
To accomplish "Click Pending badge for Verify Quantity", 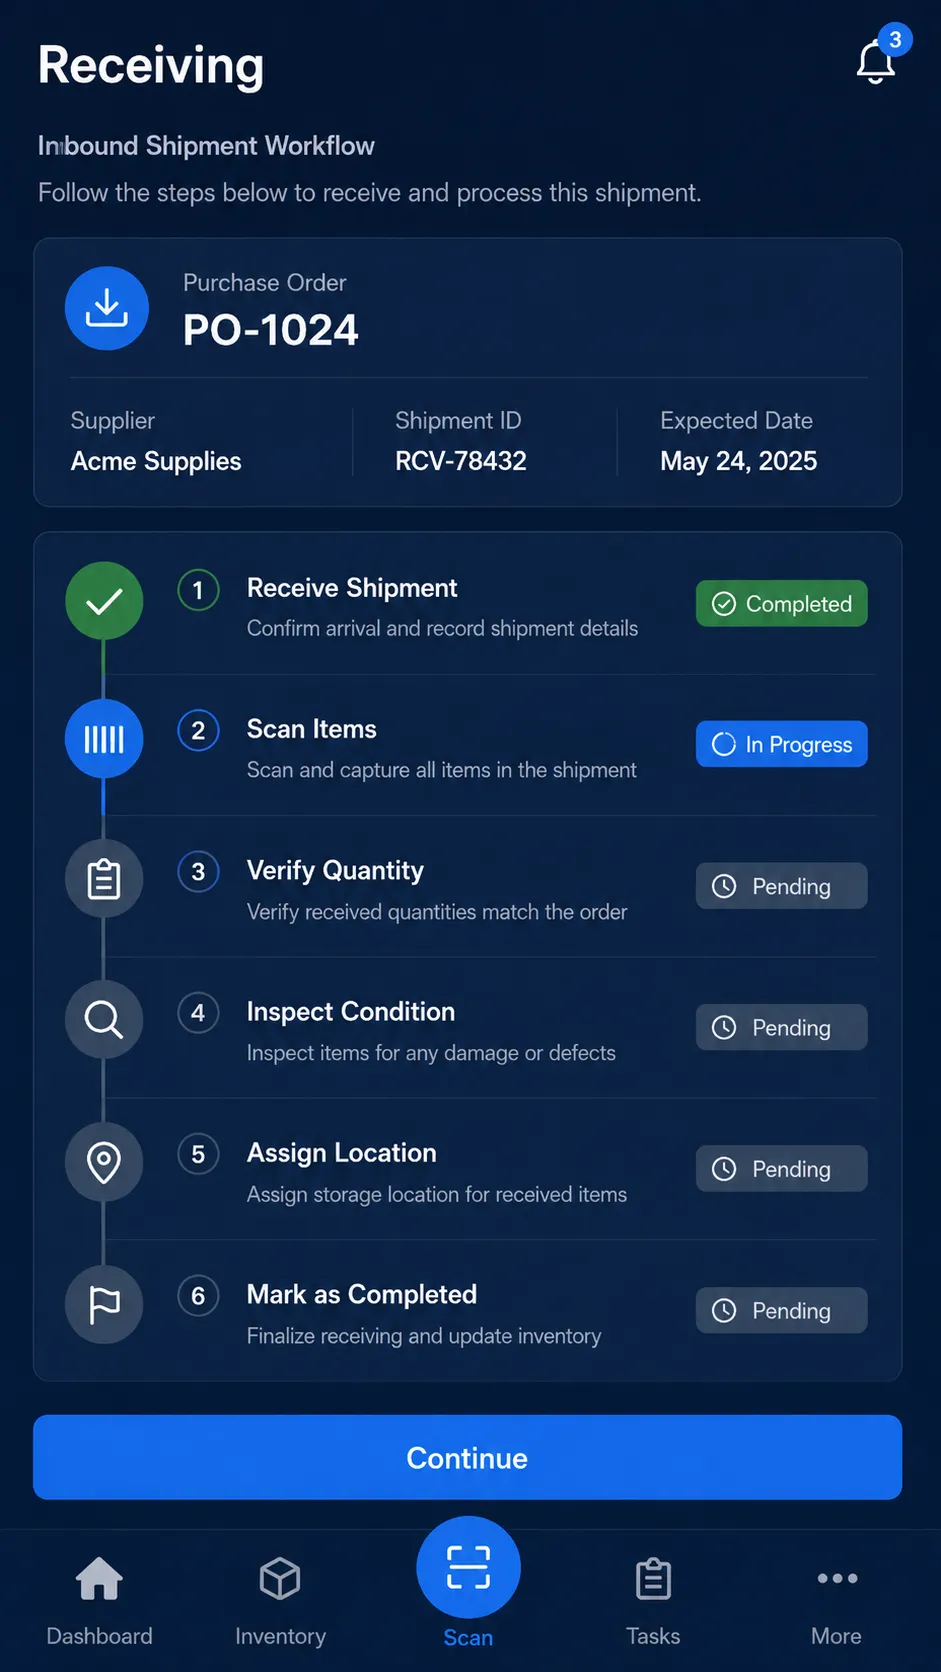I will (782, 886).
